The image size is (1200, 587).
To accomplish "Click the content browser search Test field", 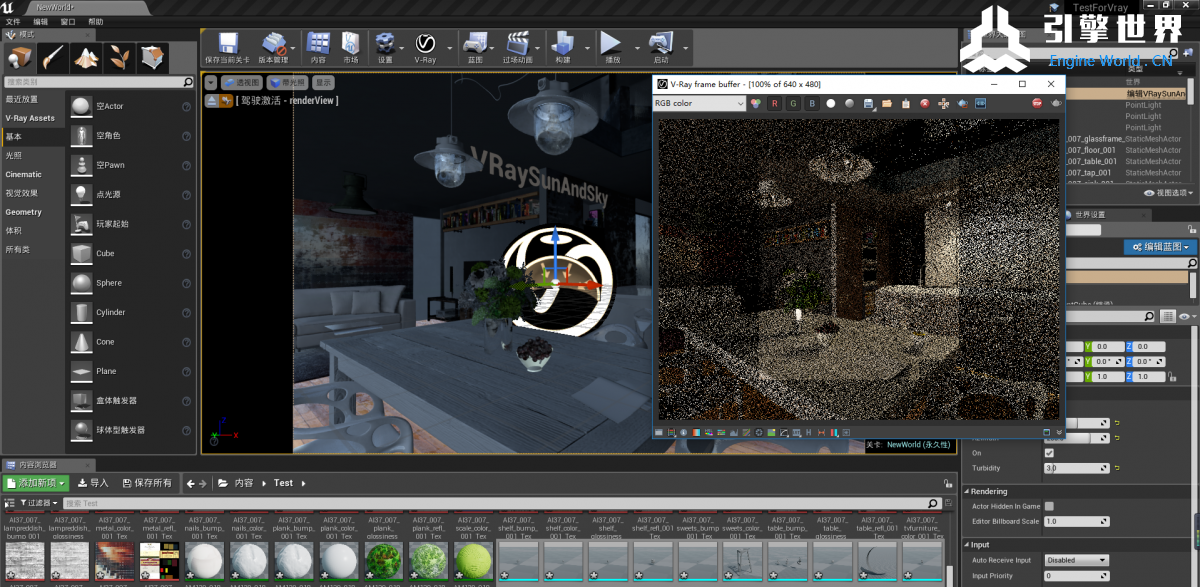I will click(501, 503).
